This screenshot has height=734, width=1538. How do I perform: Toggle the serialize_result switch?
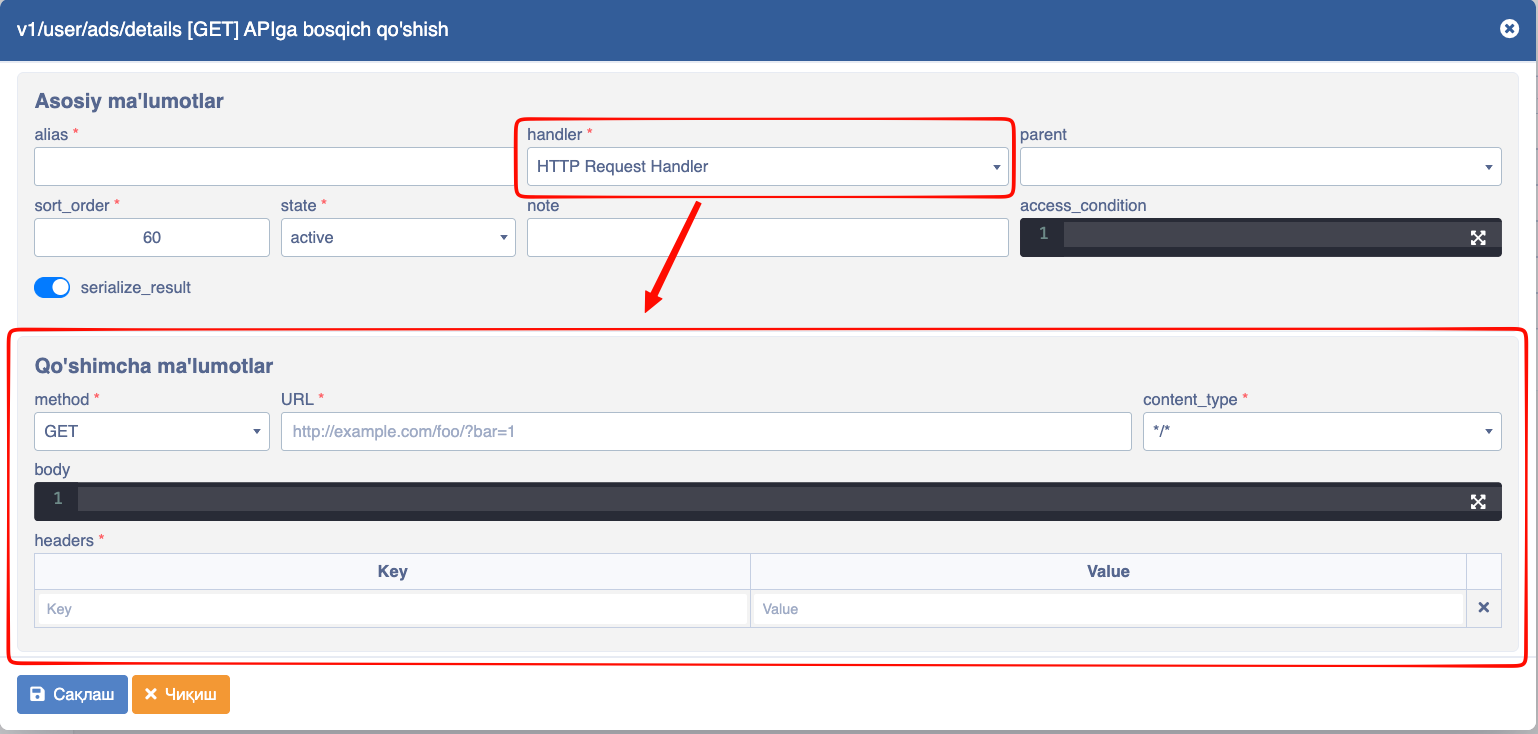coord(52,287)
